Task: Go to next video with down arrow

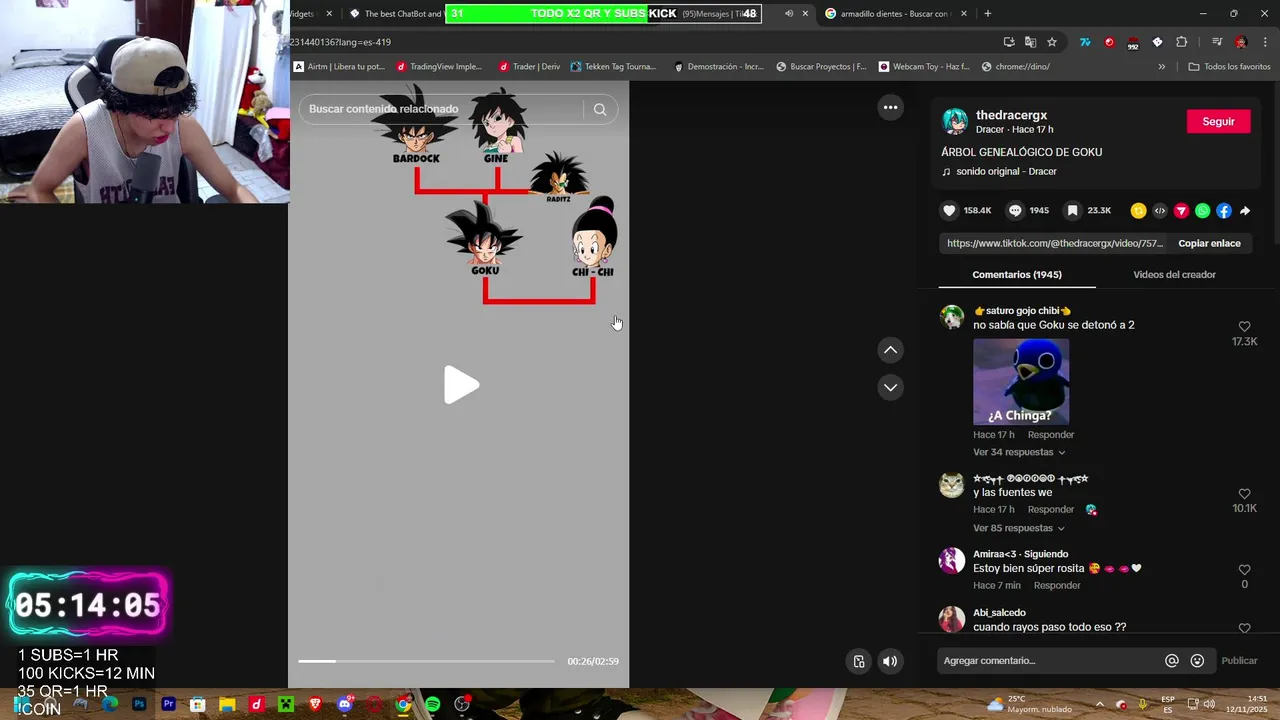Action: [x=890, y=387]
